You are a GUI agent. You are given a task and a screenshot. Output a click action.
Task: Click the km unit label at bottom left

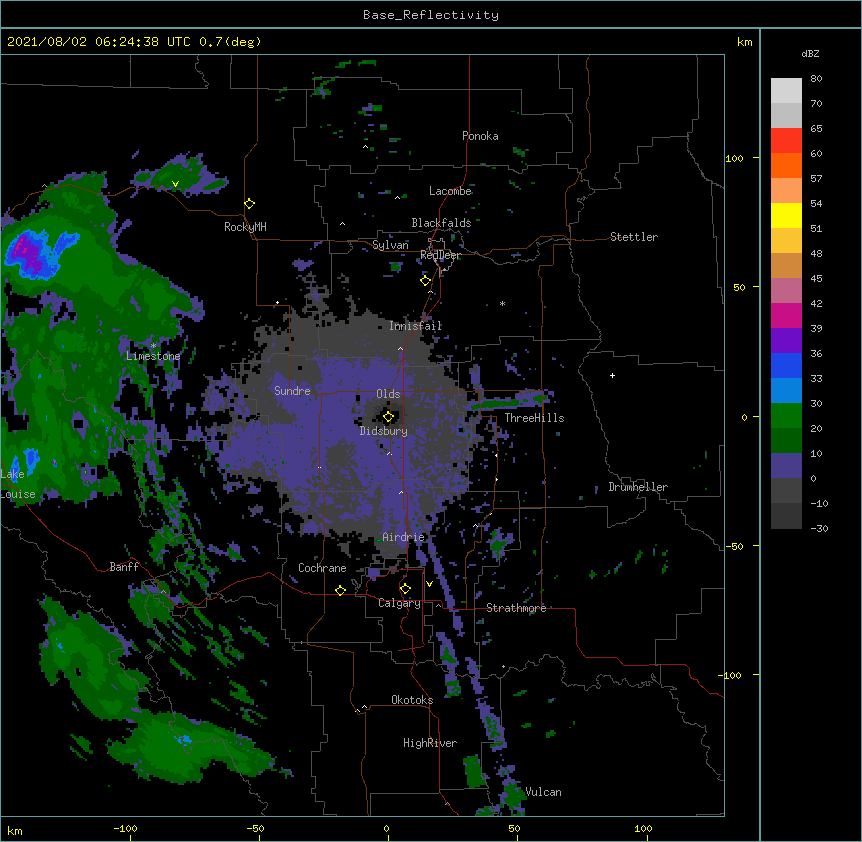(x=15, y=830)
